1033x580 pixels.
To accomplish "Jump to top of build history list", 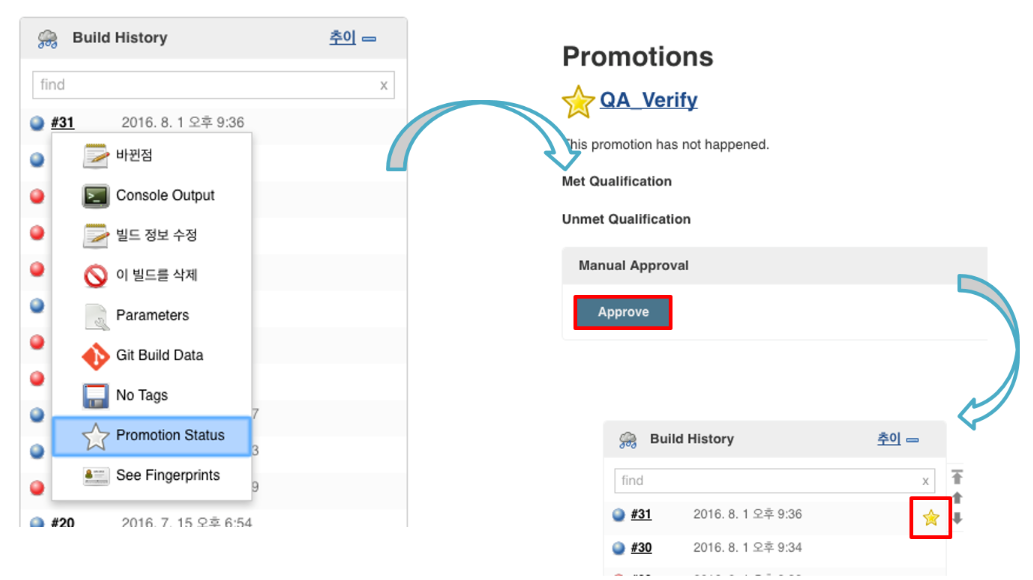I will point(957,477).
